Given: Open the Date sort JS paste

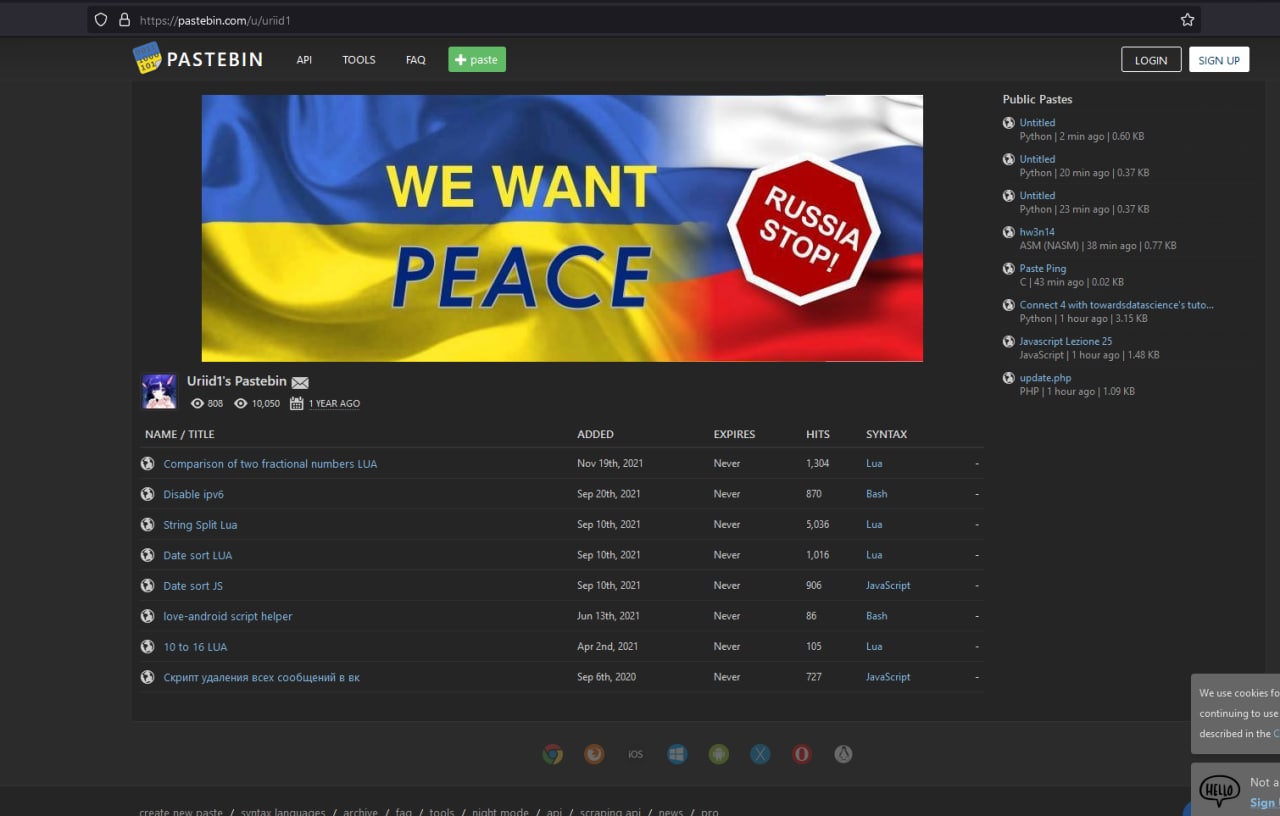Looking at the screenshot, I should coord(193,586).
